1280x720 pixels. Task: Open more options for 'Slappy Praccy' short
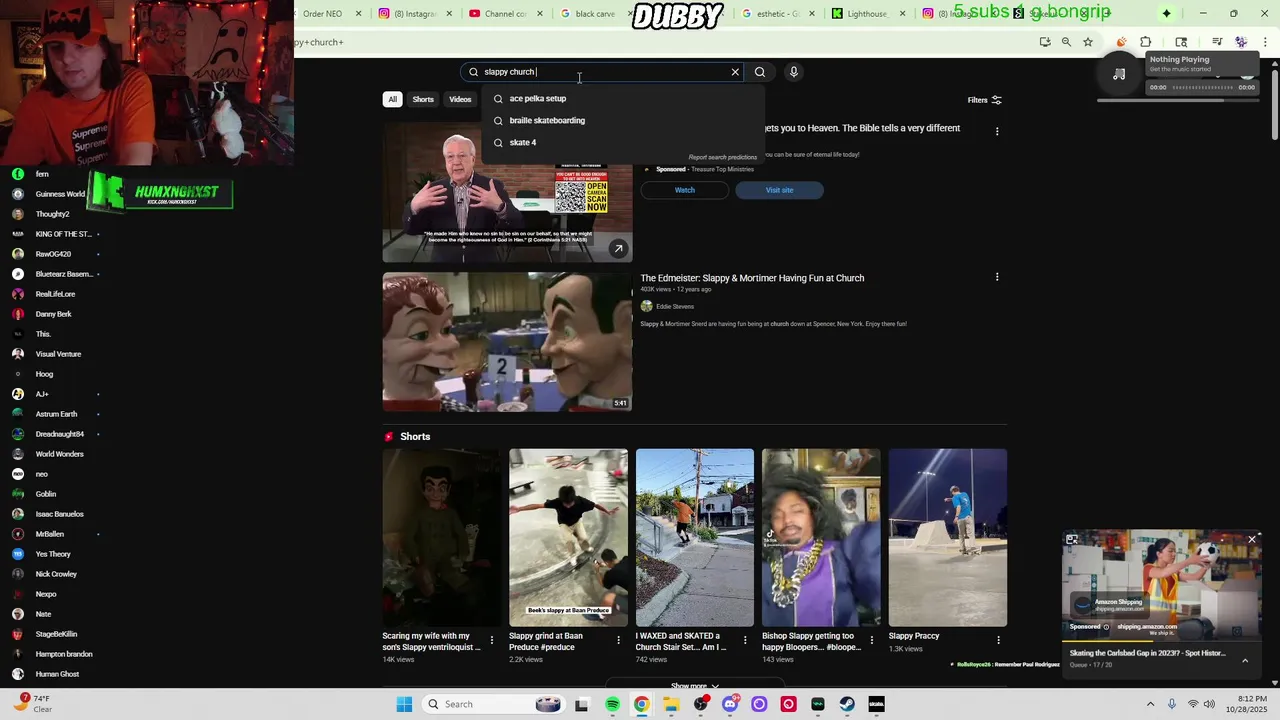(998, 640)
